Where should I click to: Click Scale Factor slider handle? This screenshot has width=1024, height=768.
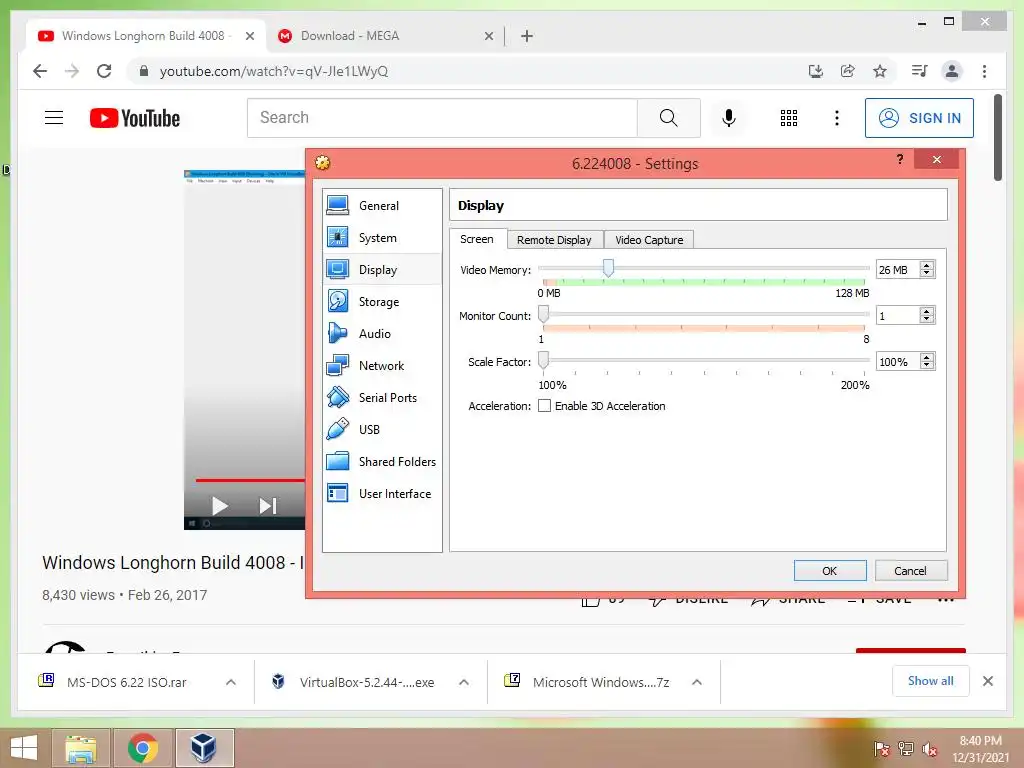(543, 360)
